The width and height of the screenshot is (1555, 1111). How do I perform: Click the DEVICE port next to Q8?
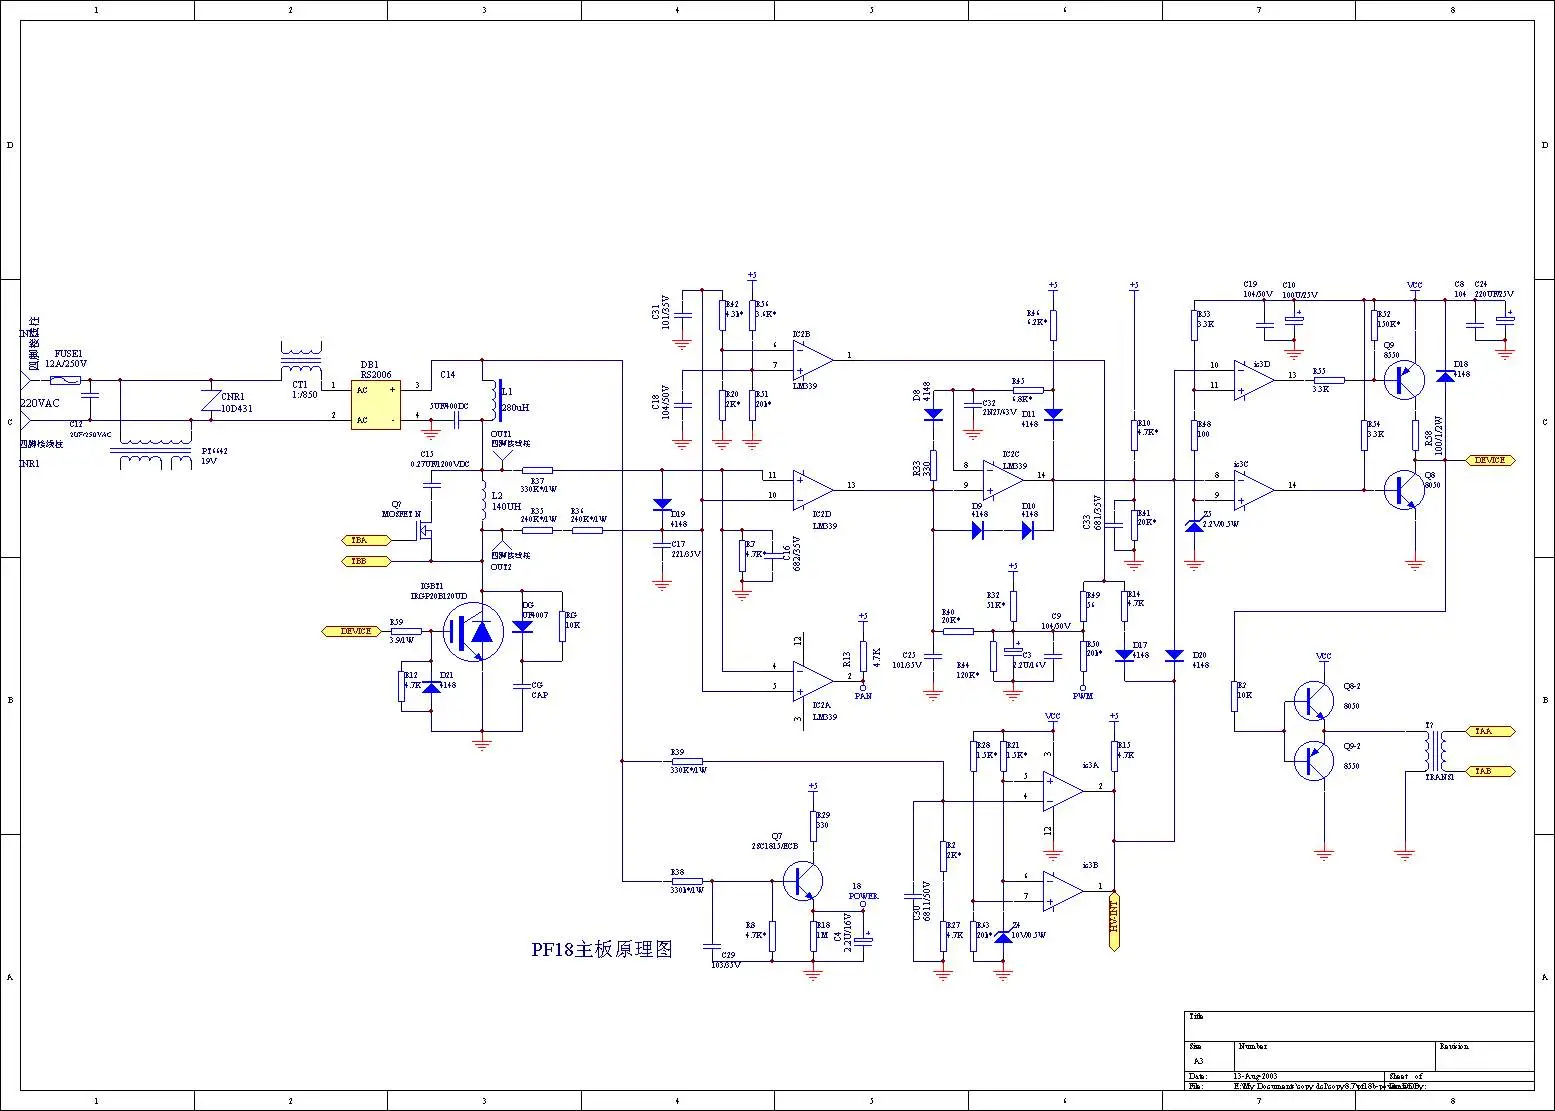click(x=1490, y=460)
